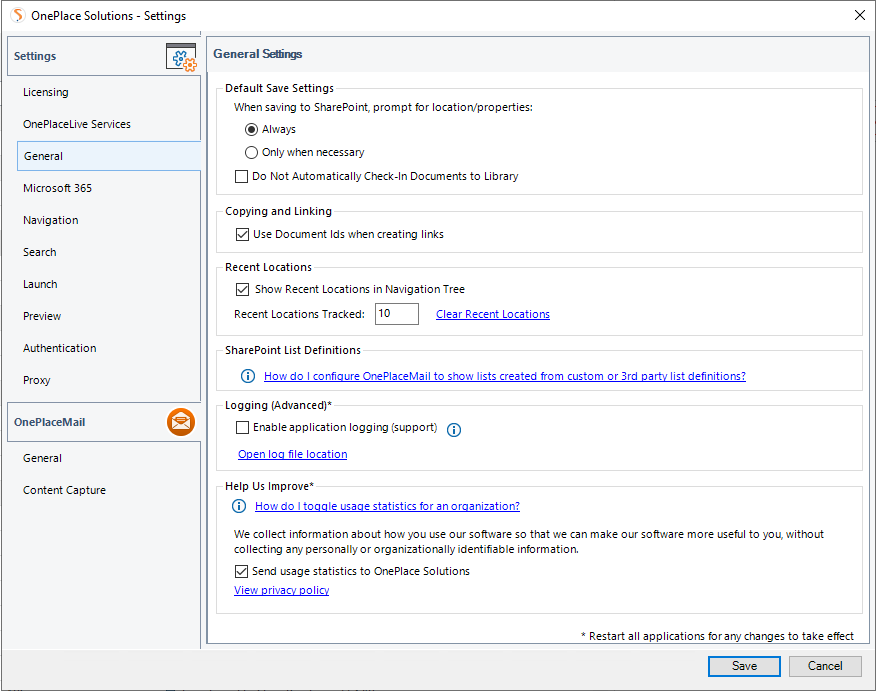The height and width of the screenshot is (691, 876).
Task: Select Only when necessary option
Action: [x=252, y=153]
